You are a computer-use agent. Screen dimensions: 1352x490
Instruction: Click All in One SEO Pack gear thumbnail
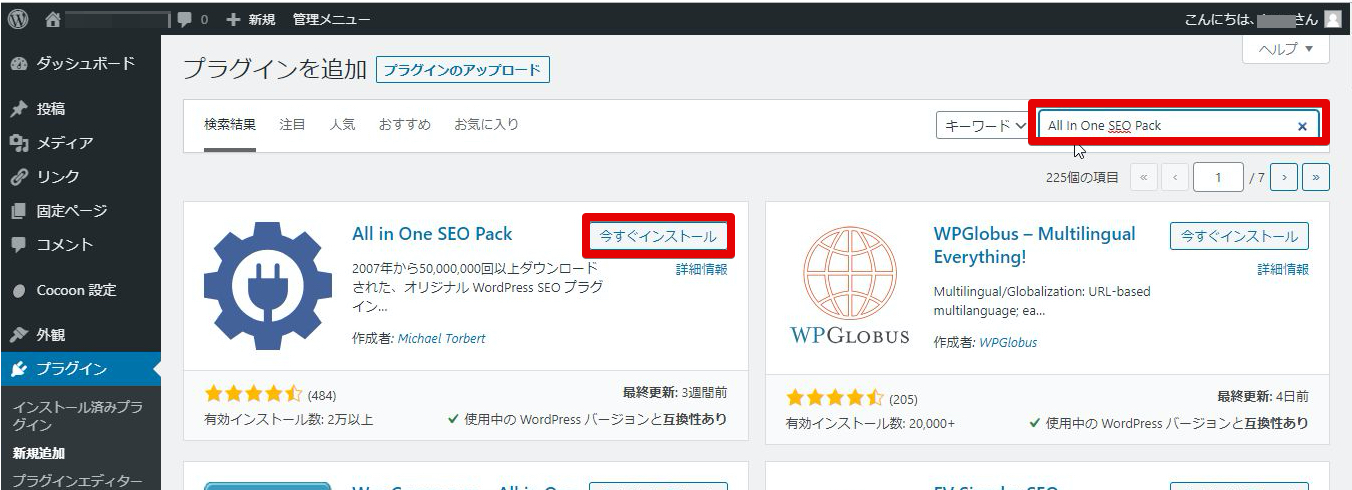pos(268,286)
